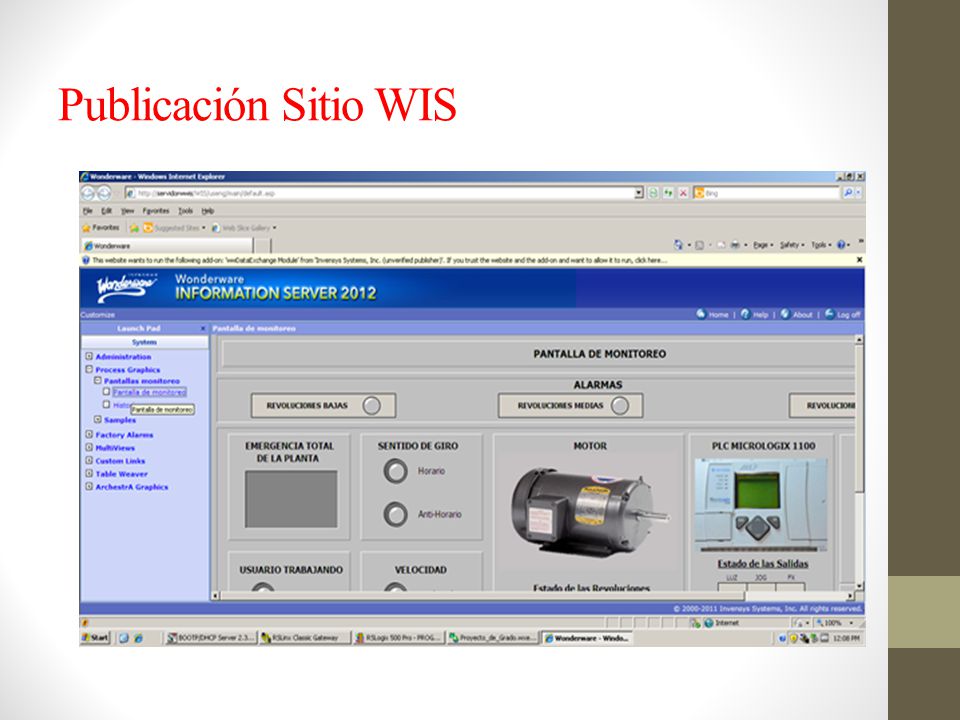Click the horizontal scrollbar of the monitoring view
This screenshot has width=960, height=720.
(531, 596)
